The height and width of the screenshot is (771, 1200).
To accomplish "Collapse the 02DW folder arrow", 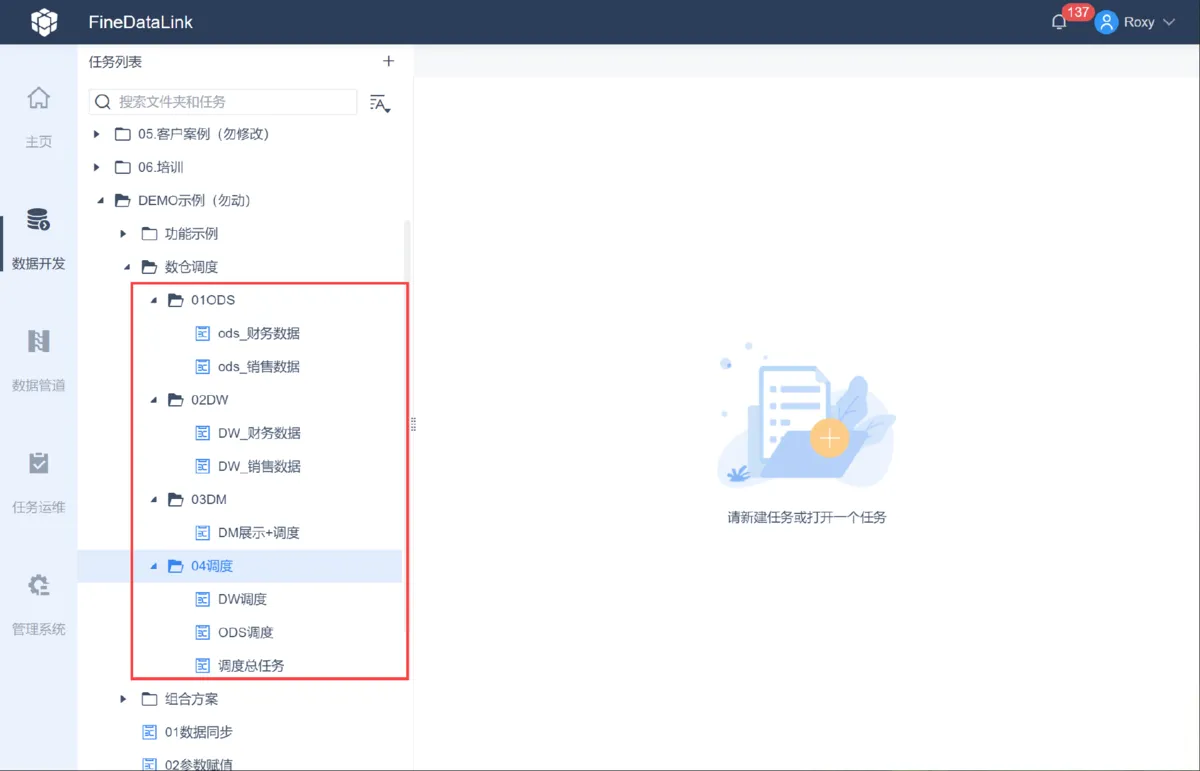I will click(x=154, y=400).
